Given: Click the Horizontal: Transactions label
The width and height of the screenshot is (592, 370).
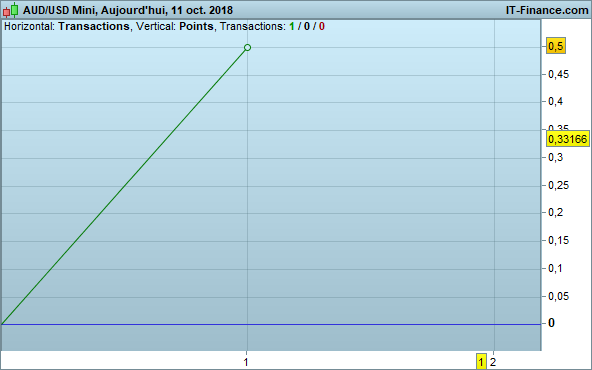Looking at the screenshot, I should [67, 26].
